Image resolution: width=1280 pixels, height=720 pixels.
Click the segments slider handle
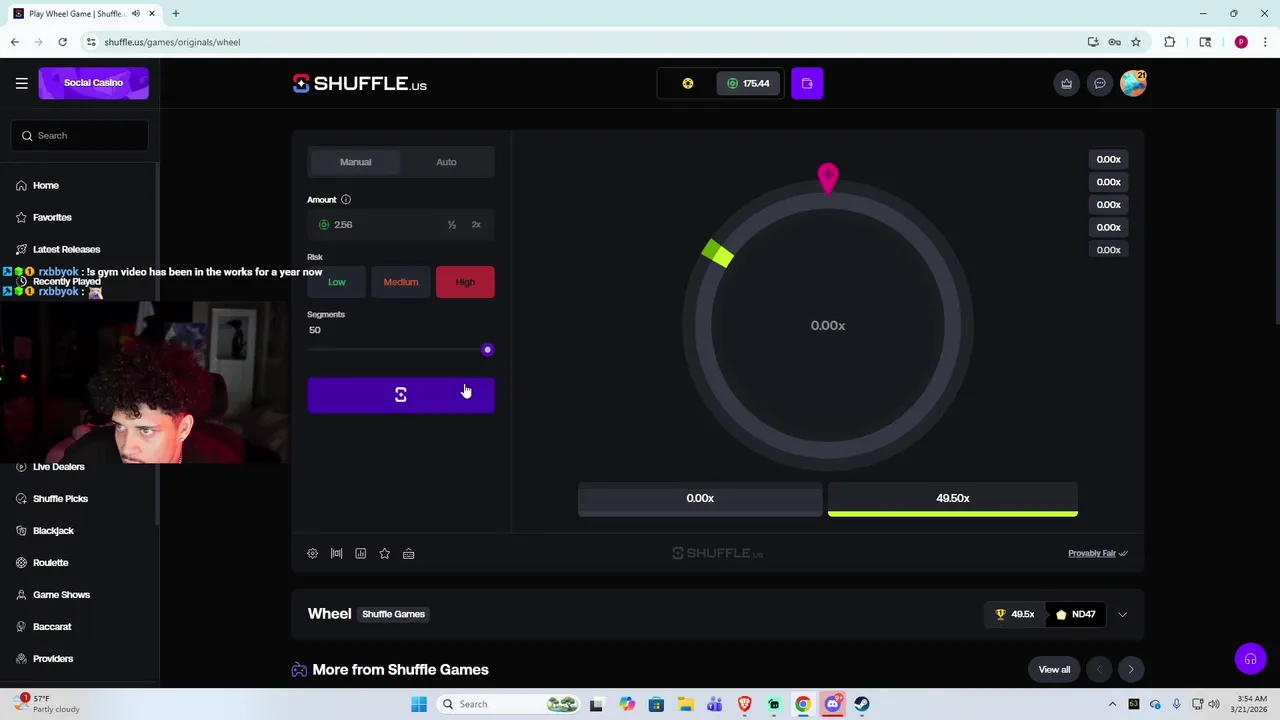[487, 350]
